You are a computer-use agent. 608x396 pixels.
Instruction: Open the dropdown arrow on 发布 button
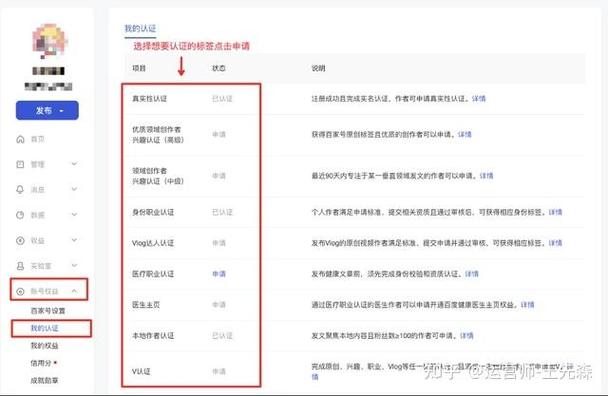click(62, 111)
